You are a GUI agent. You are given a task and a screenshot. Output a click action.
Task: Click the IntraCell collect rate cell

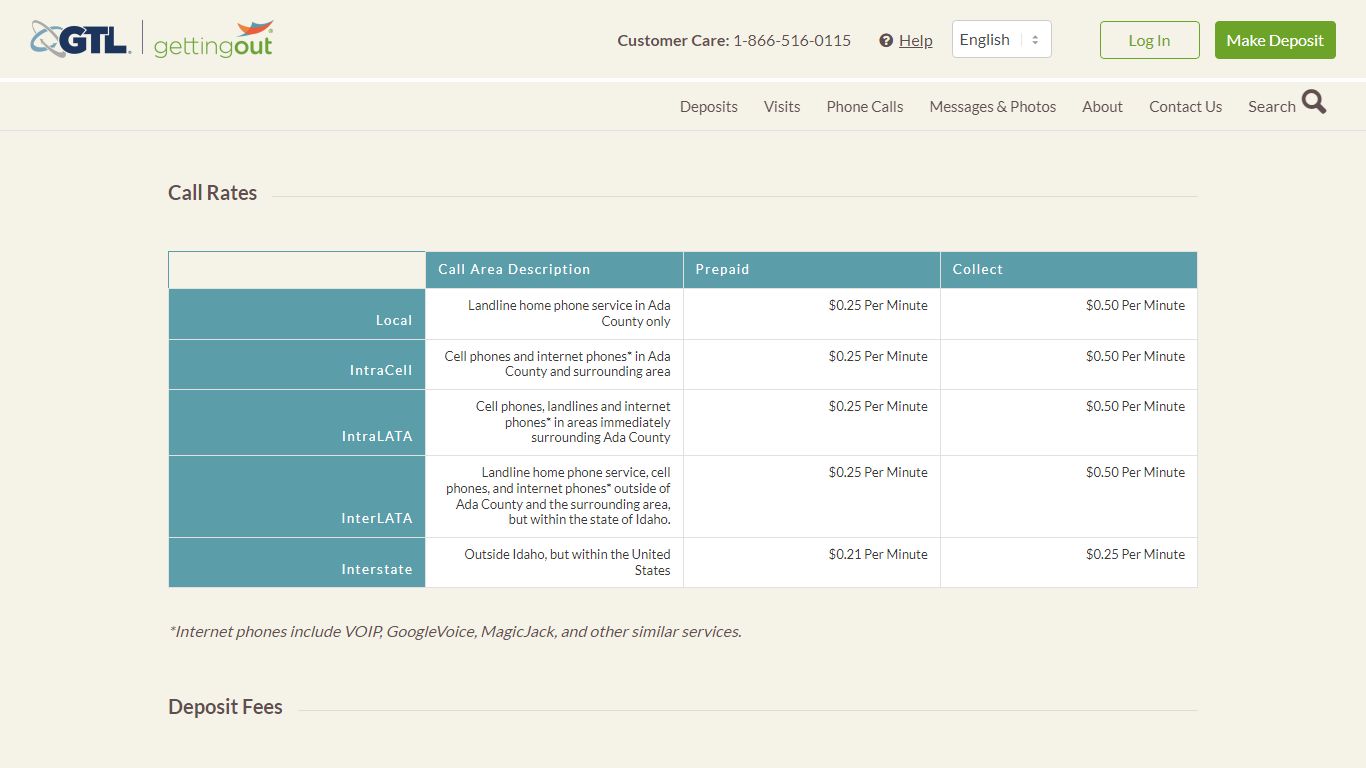1069,365
